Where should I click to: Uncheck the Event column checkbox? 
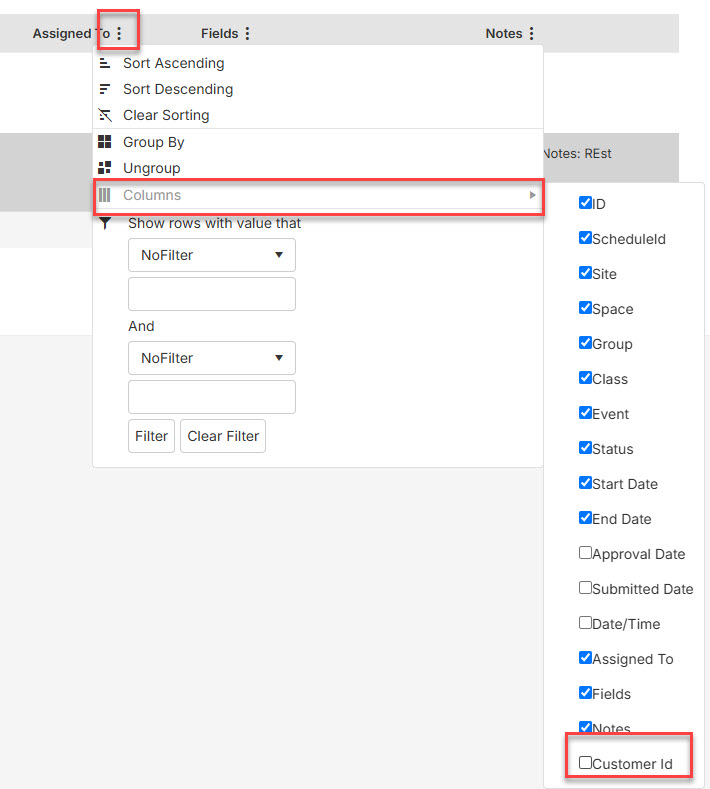[x=585, y=413]
